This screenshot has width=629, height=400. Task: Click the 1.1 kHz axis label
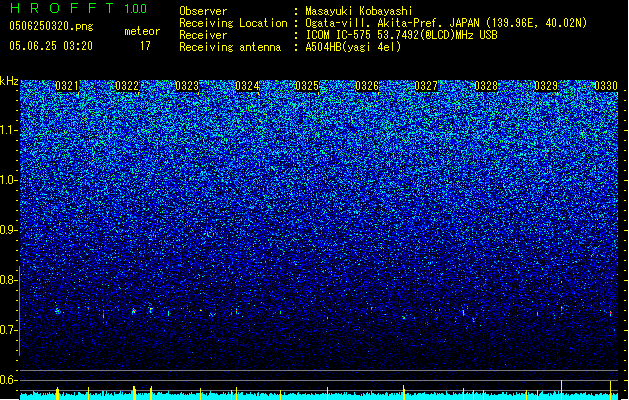click(x=8, y=130)
